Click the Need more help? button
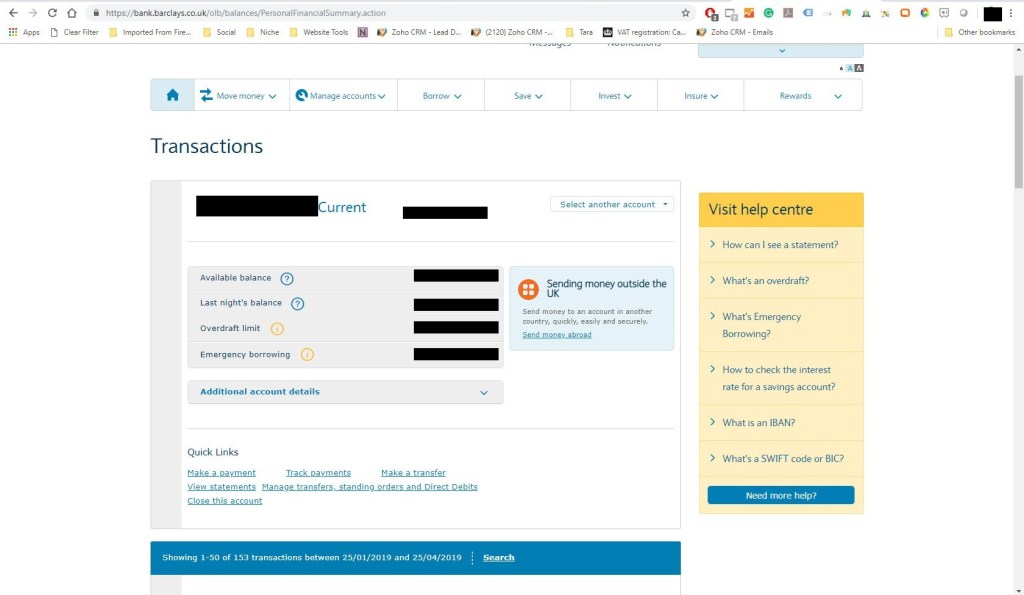1024x595 pixels. pos(780,495)
